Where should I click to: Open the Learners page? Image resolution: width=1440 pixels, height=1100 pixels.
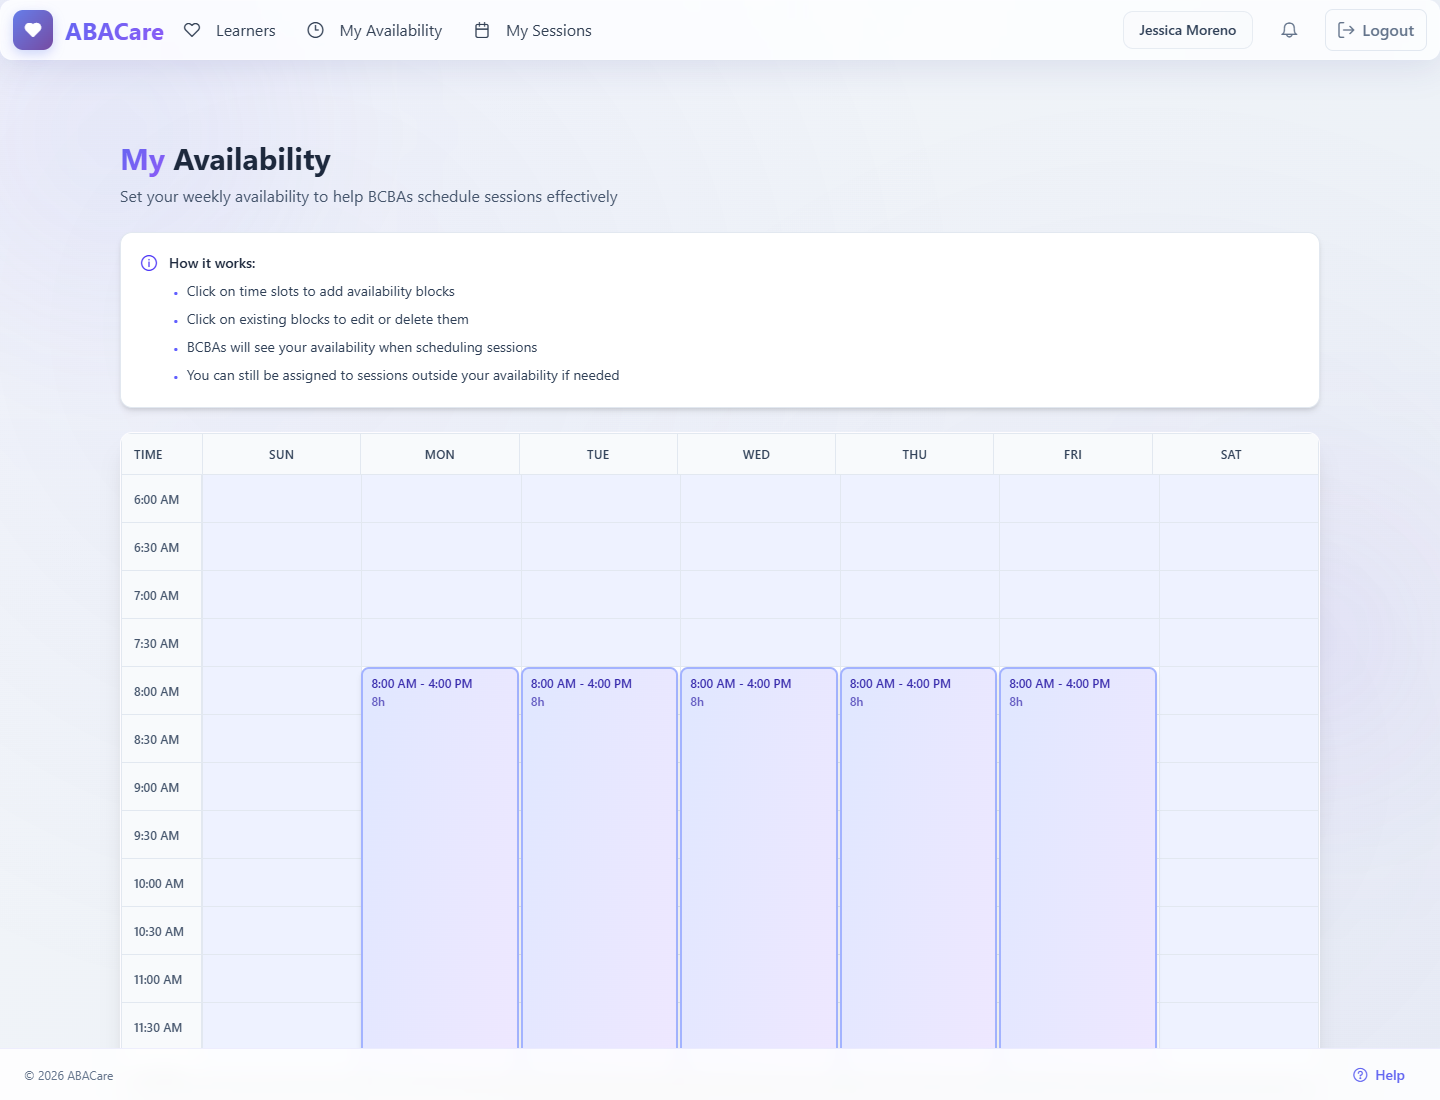[x=230, y=31]
